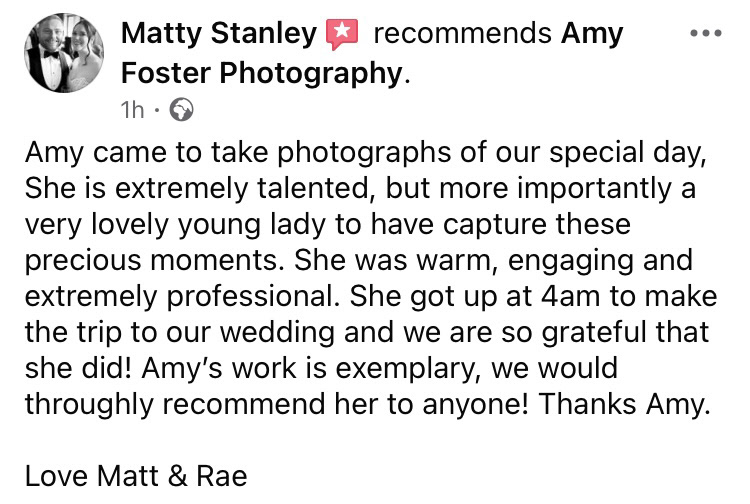Click the globe public audience icon
Image resolution: width=750 pixels, height=504 pixels.
point(181,110)
